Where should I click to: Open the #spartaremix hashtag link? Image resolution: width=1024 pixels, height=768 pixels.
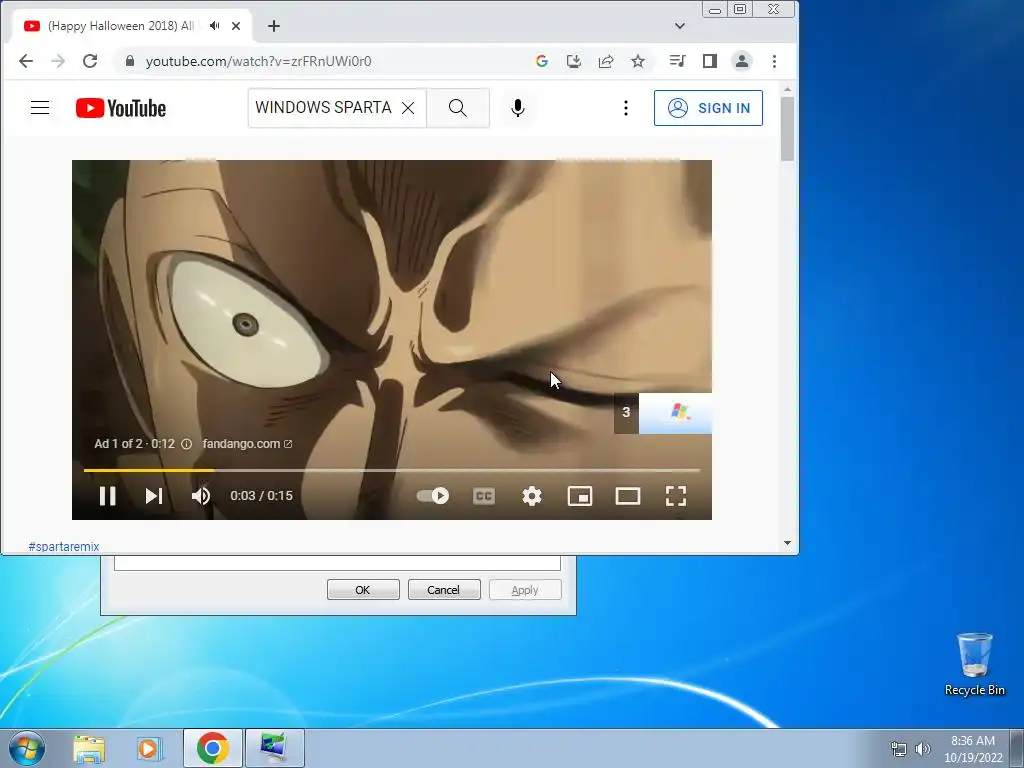[x=64, y=547]
